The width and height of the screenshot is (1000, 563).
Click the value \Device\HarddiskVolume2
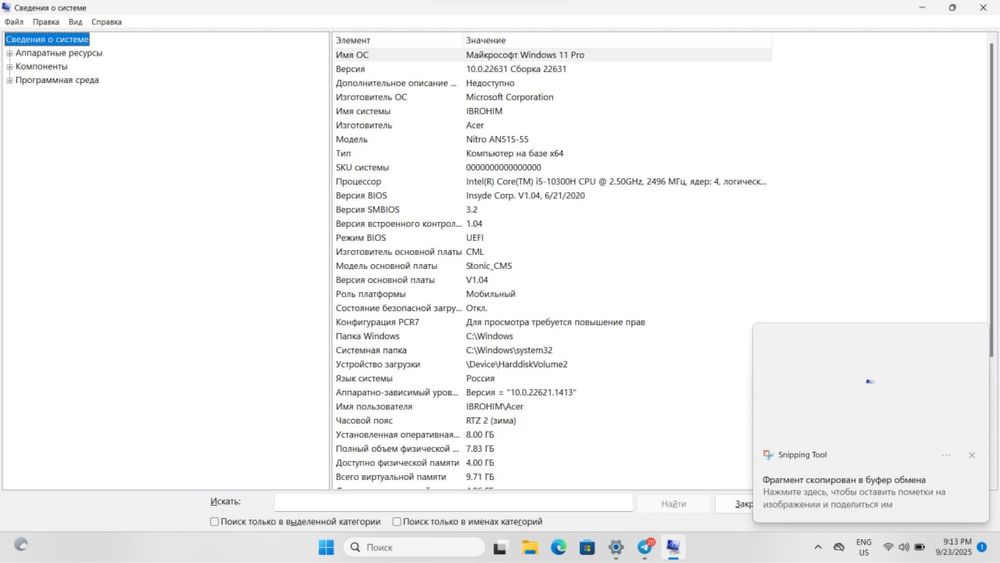click(x=517, y=365)
